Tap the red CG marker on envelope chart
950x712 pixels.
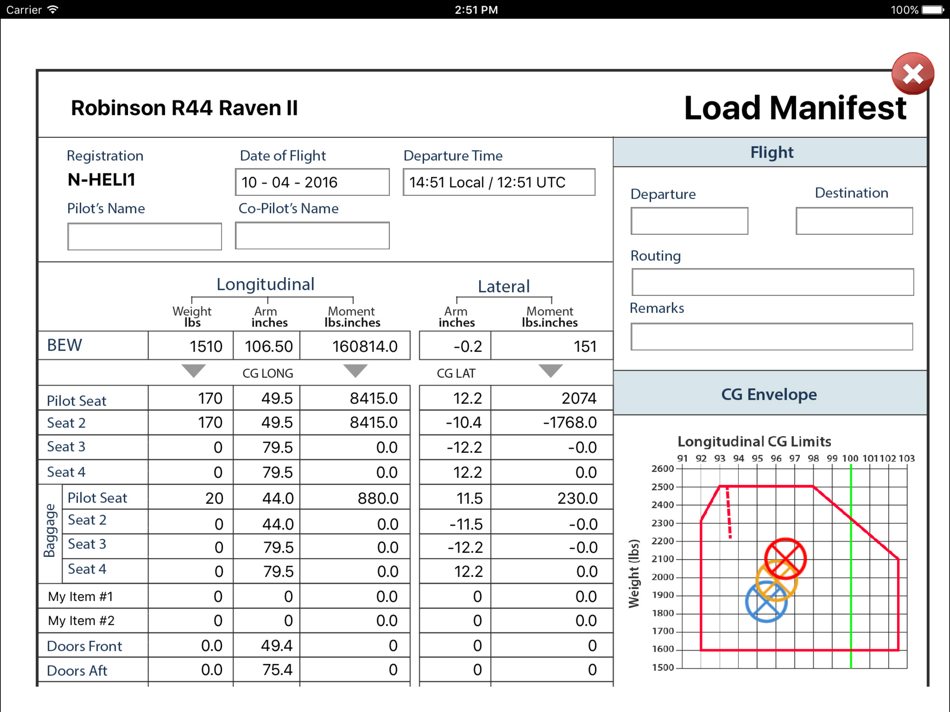[785, 559]
